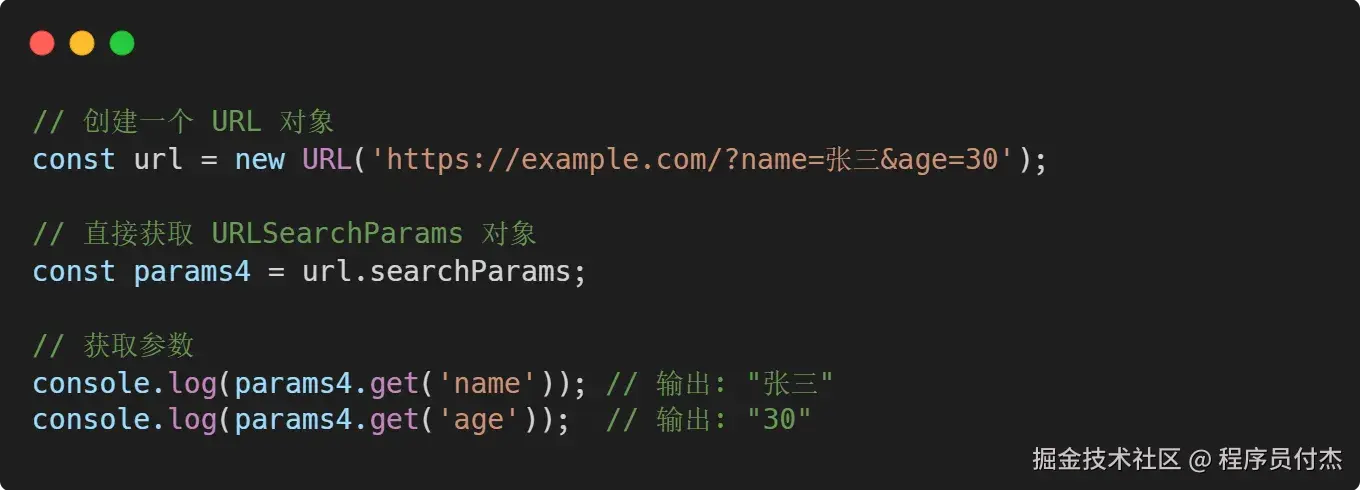Click the yellow minimize dot
Viewport: 1360px width, 490px height.
click(82, 43)
